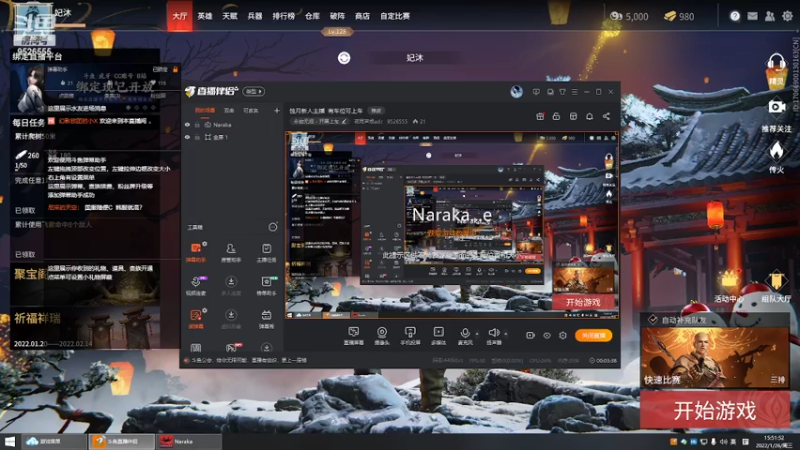The width and height of the screenshot is (800, 450).
Task: Click the large 开始游戏 start game button
Action: 715,411
